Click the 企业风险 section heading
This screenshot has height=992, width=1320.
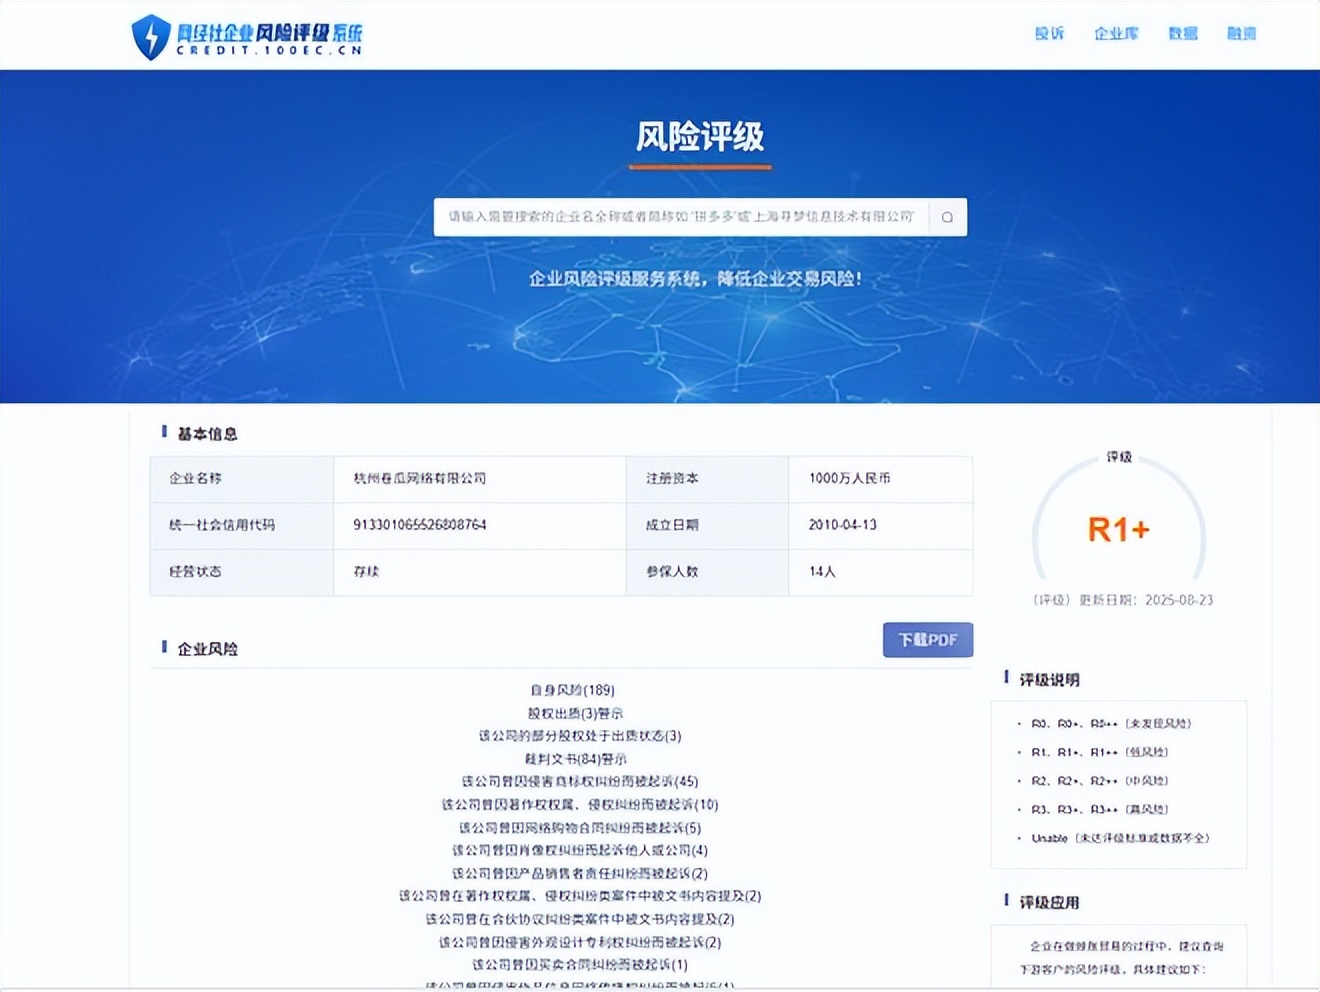coord(207,649)
